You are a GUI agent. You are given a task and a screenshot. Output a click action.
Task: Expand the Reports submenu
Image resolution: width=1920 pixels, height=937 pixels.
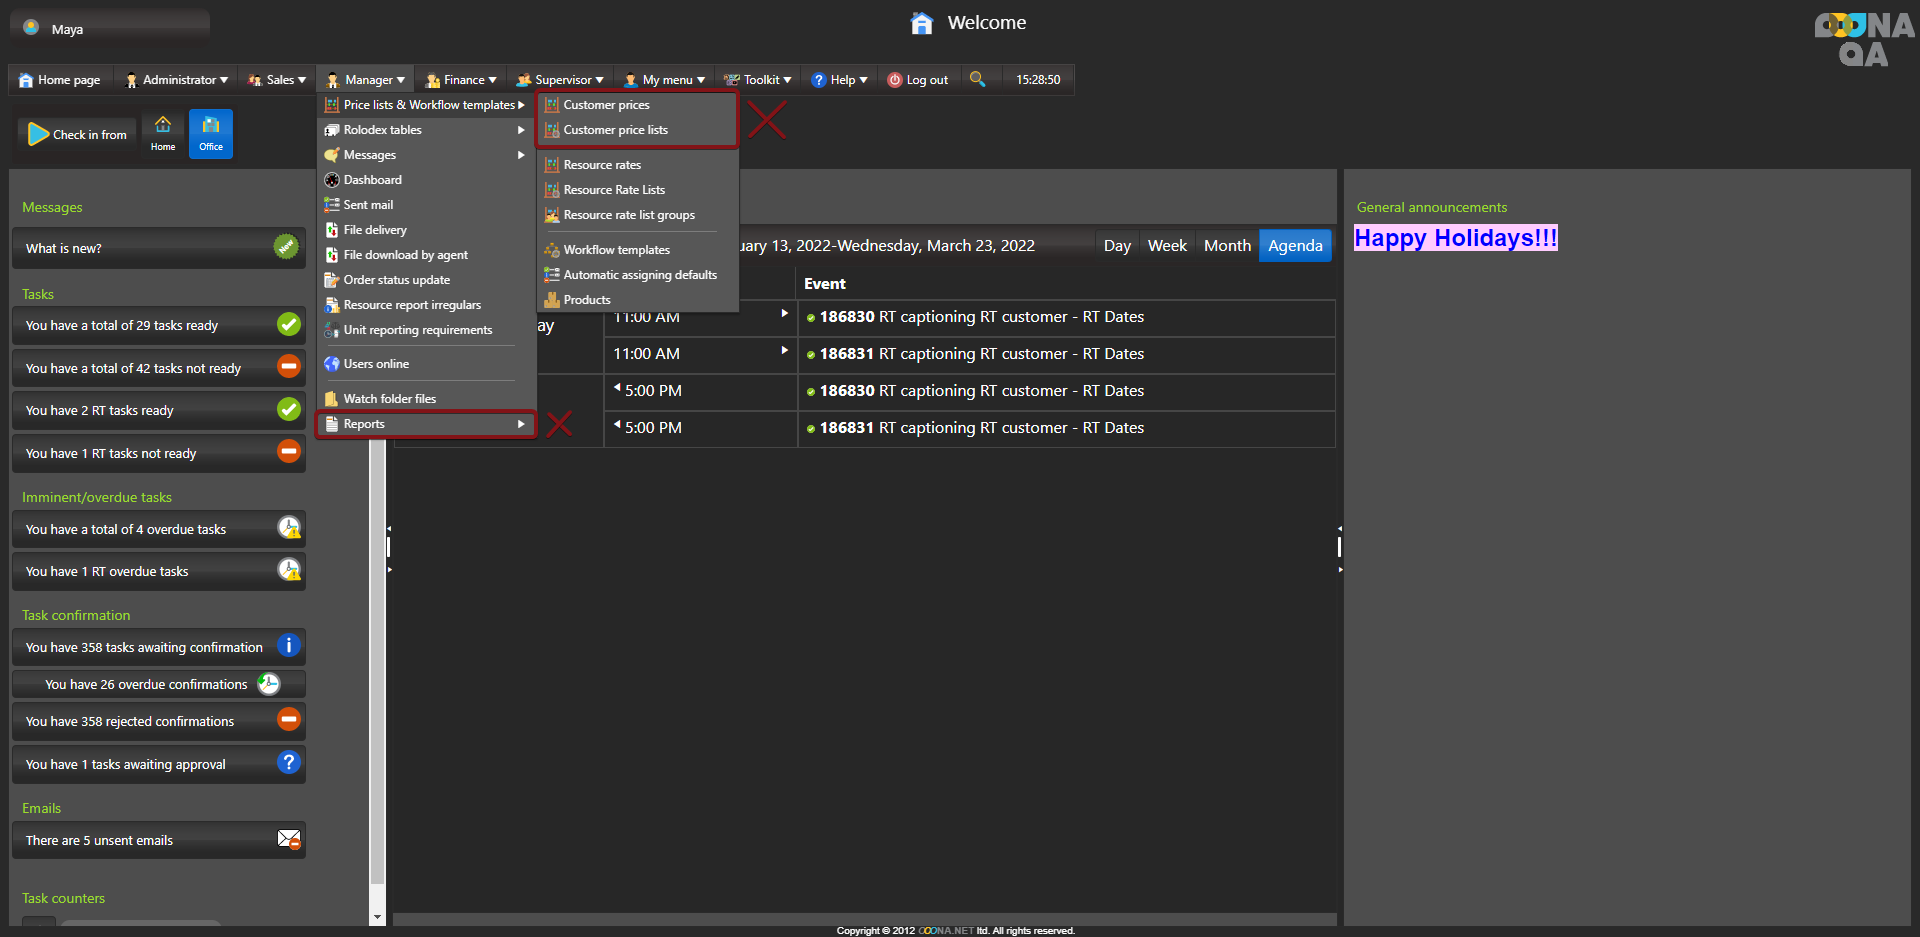pyautogui.click(x=426, y=424)
